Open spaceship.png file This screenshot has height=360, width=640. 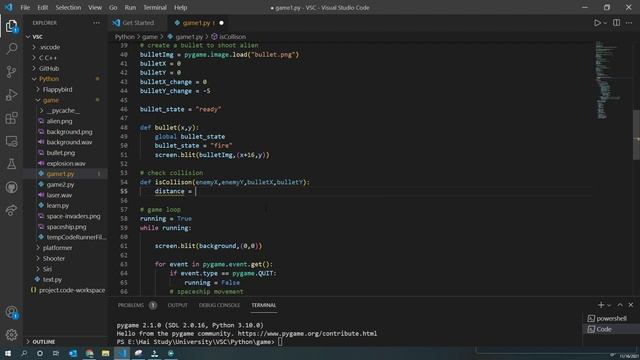[x=66, y=227]
